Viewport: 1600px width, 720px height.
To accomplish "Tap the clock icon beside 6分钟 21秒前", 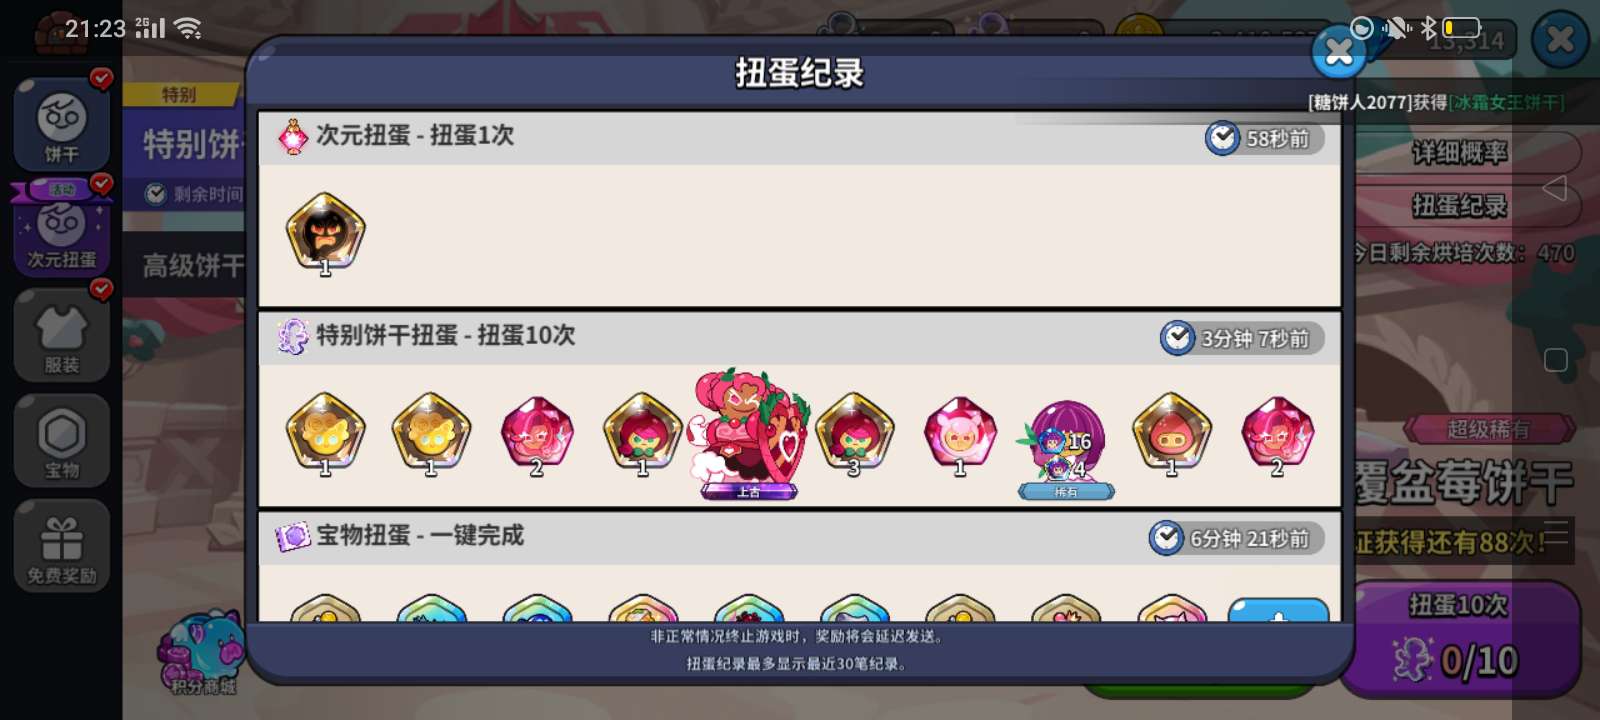I will click(1166, 538).
